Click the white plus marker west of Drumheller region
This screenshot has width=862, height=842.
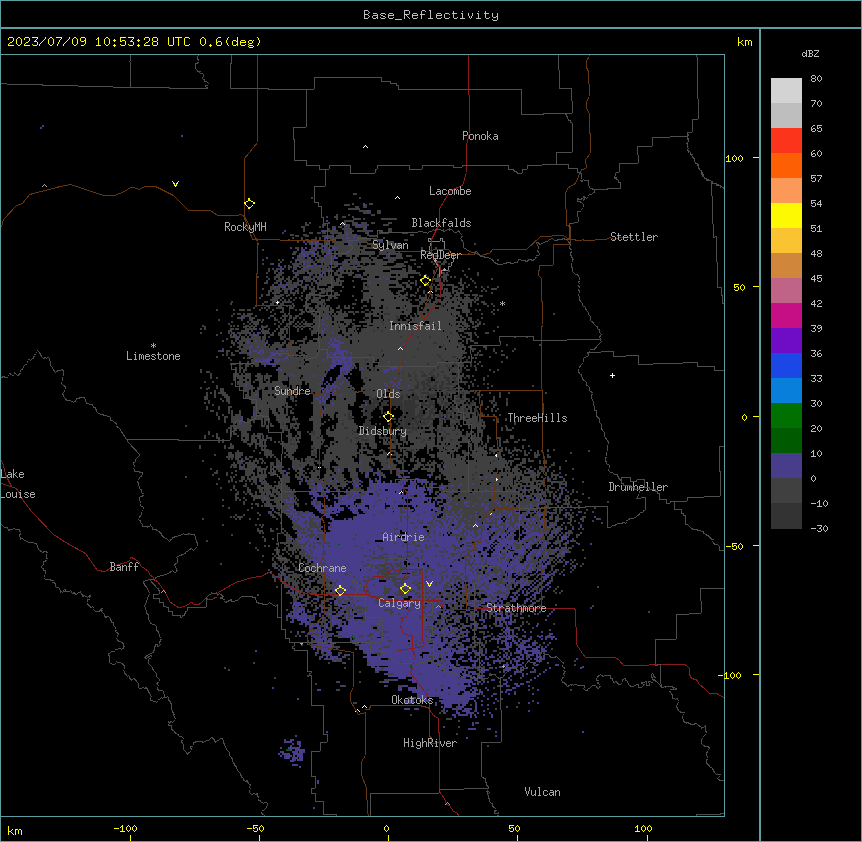(612, 375)
